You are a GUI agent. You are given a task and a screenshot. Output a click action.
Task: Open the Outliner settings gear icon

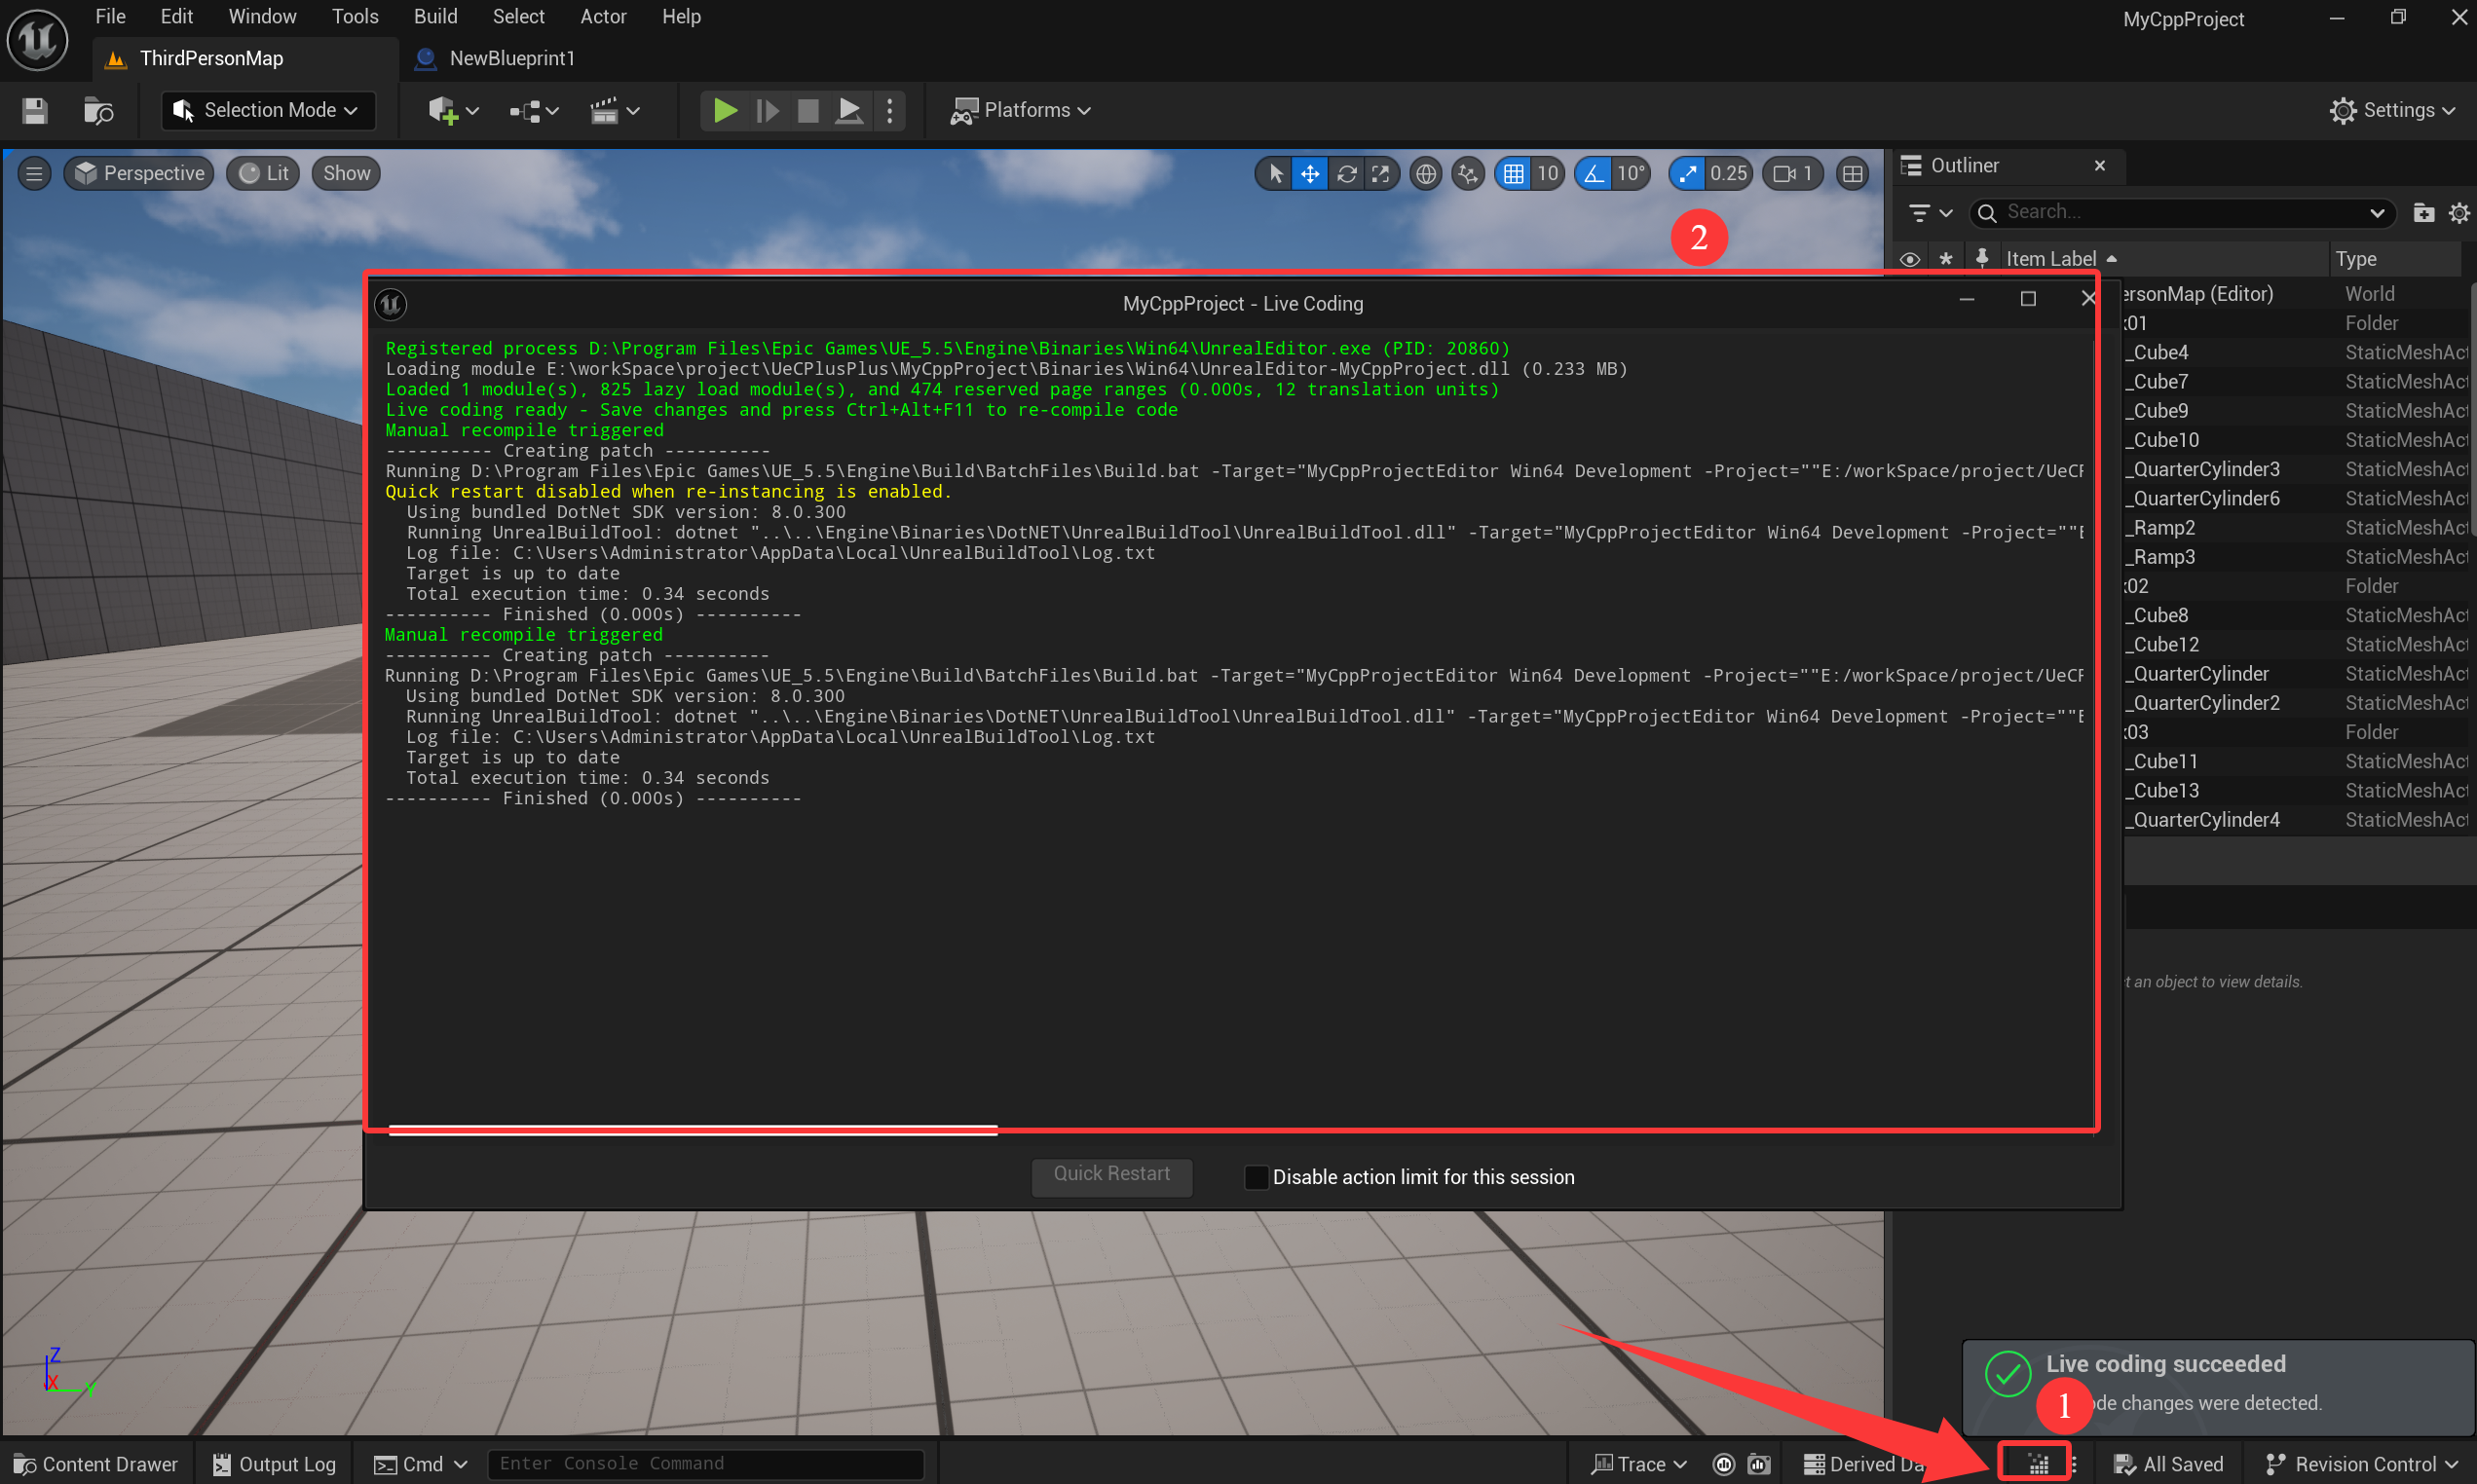(x=2460, y=212)
